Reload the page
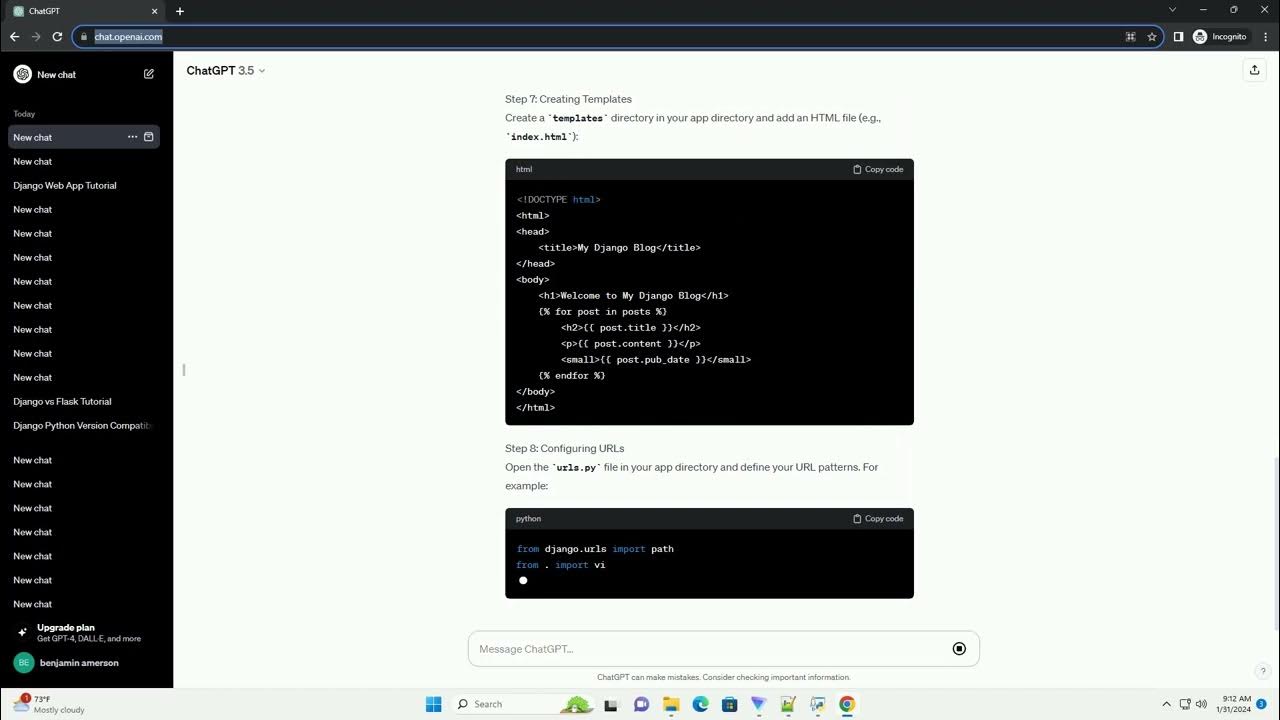Screen dimensions: 1280x720 [x=57, y=36]
